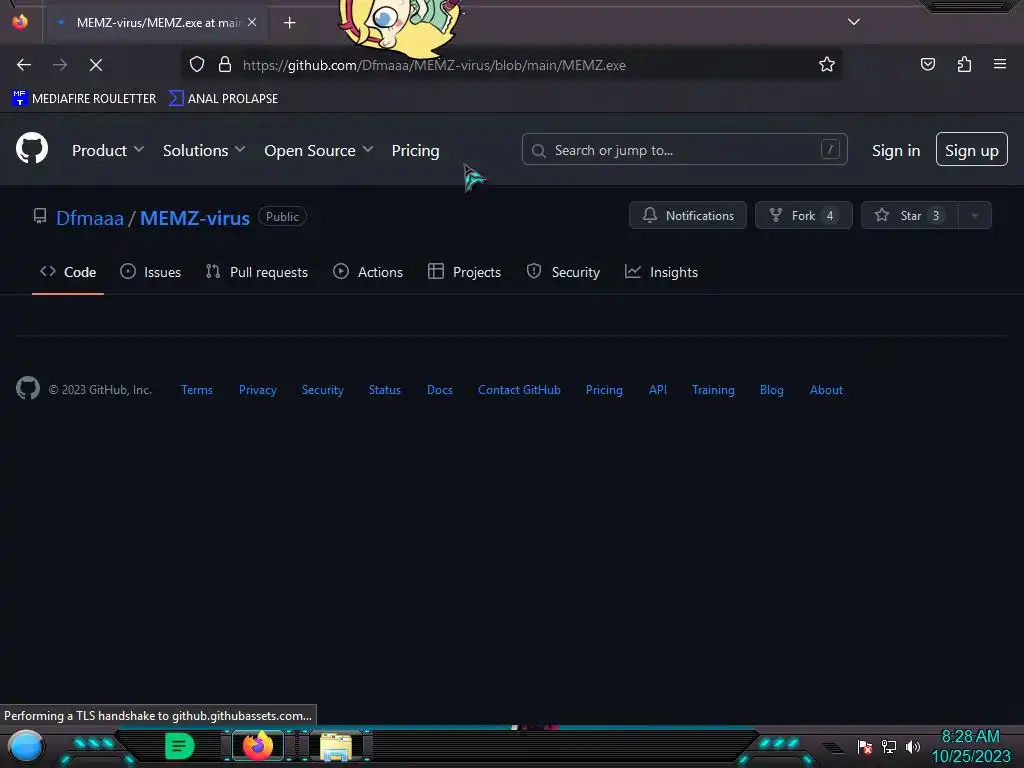Open the MEMZ-virus repository link
The height and width of the screenshot is (768, 1024).
click(x=195, y=218)
